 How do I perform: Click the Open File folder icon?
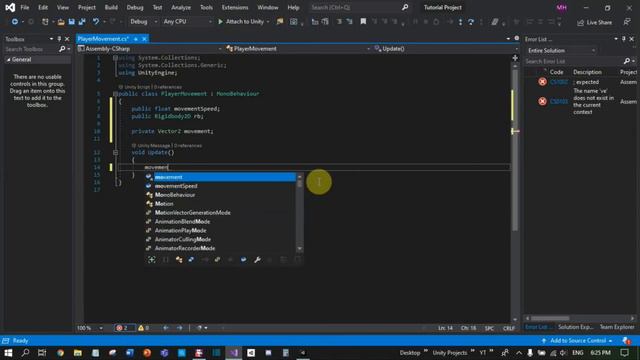(61, 22)
